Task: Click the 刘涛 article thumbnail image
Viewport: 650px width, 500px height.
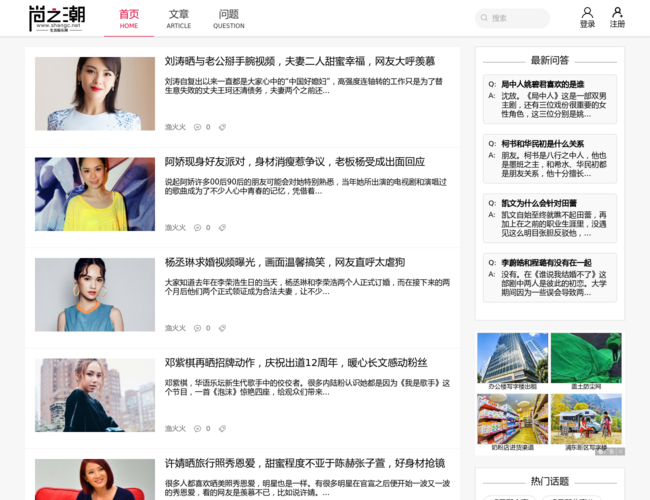Action: pyautogui.click(x=95, y=94)
